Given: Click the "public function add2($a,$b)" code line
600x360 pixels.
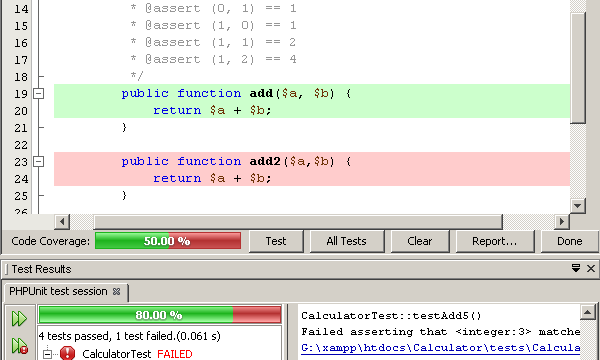Looking at the screenshot, I should pos(236,161).
